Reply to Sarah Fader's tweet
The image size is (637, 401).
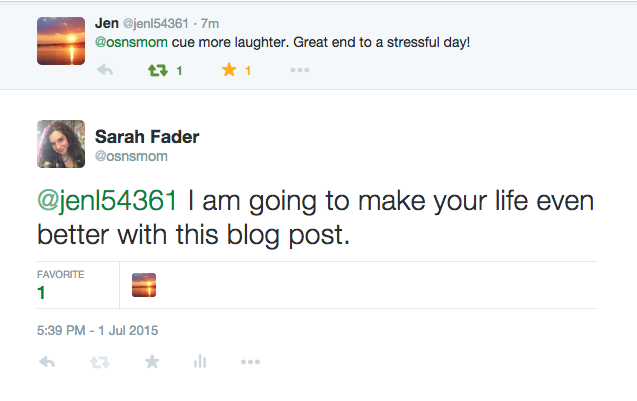pos(47,362)
